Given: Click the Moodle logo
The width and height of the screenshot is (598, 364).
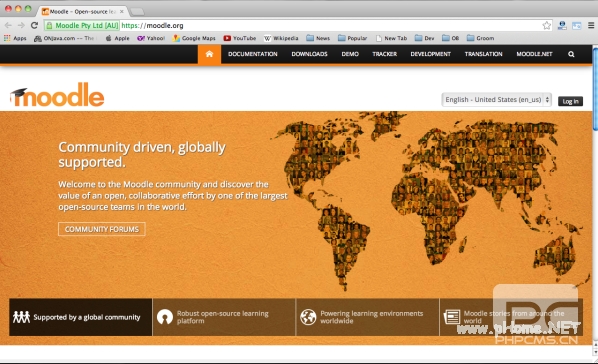Looking at the screenshot, I should 57,95.
